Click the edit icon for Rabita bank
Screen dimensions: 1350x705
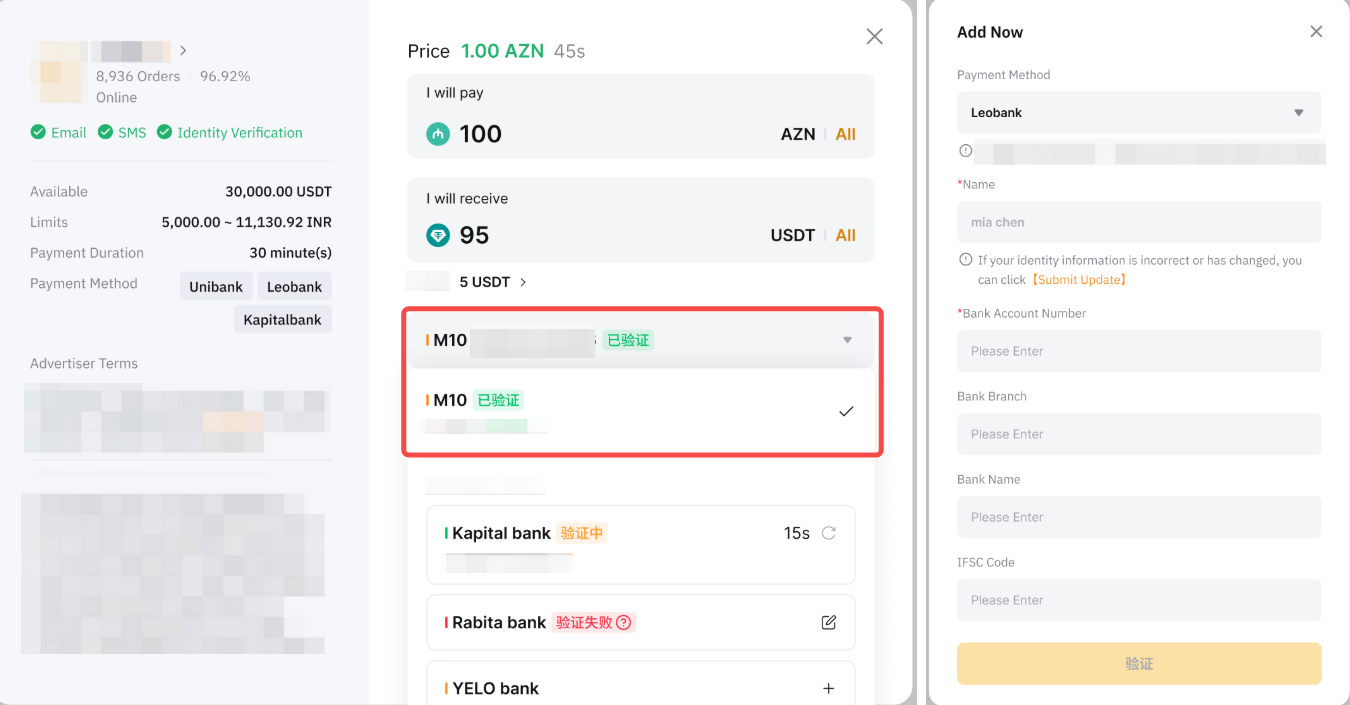[x=828, y=622]
